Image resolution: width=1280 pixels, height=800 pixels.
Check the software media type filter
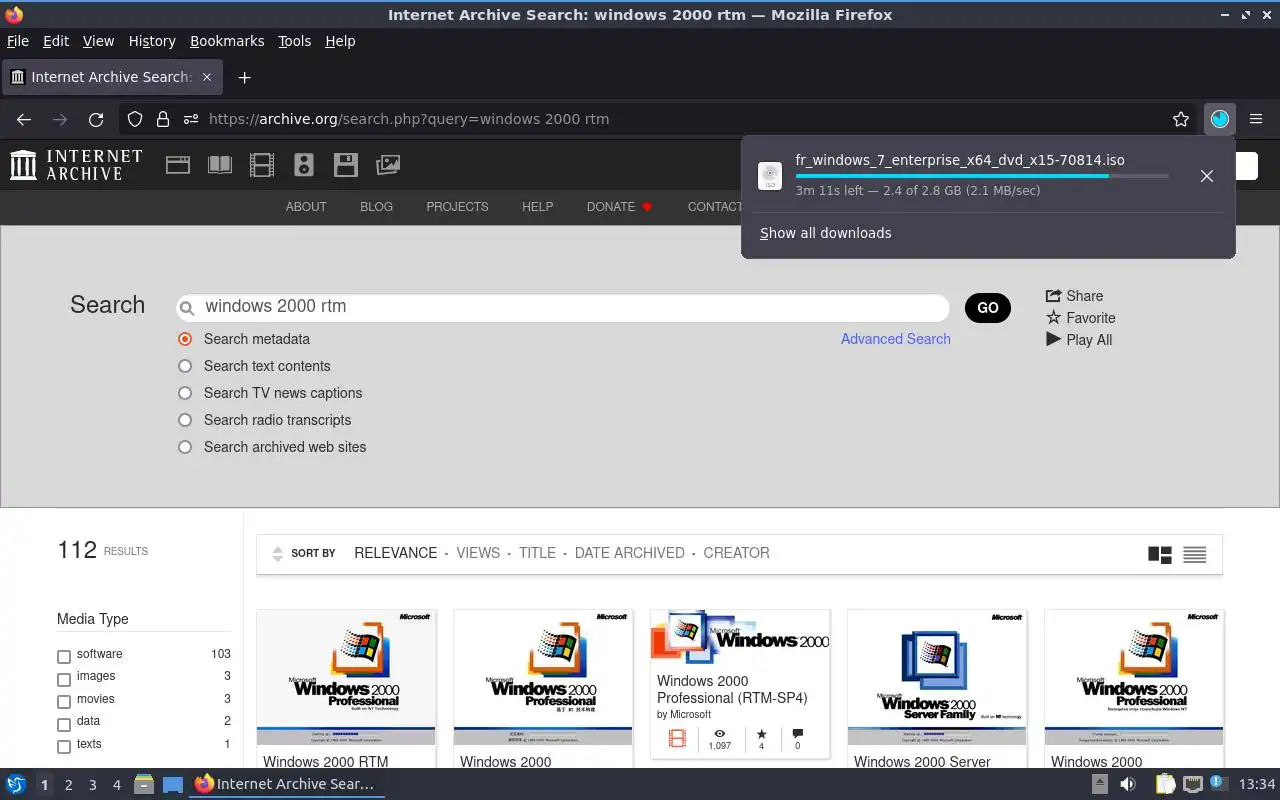(64, 657)
